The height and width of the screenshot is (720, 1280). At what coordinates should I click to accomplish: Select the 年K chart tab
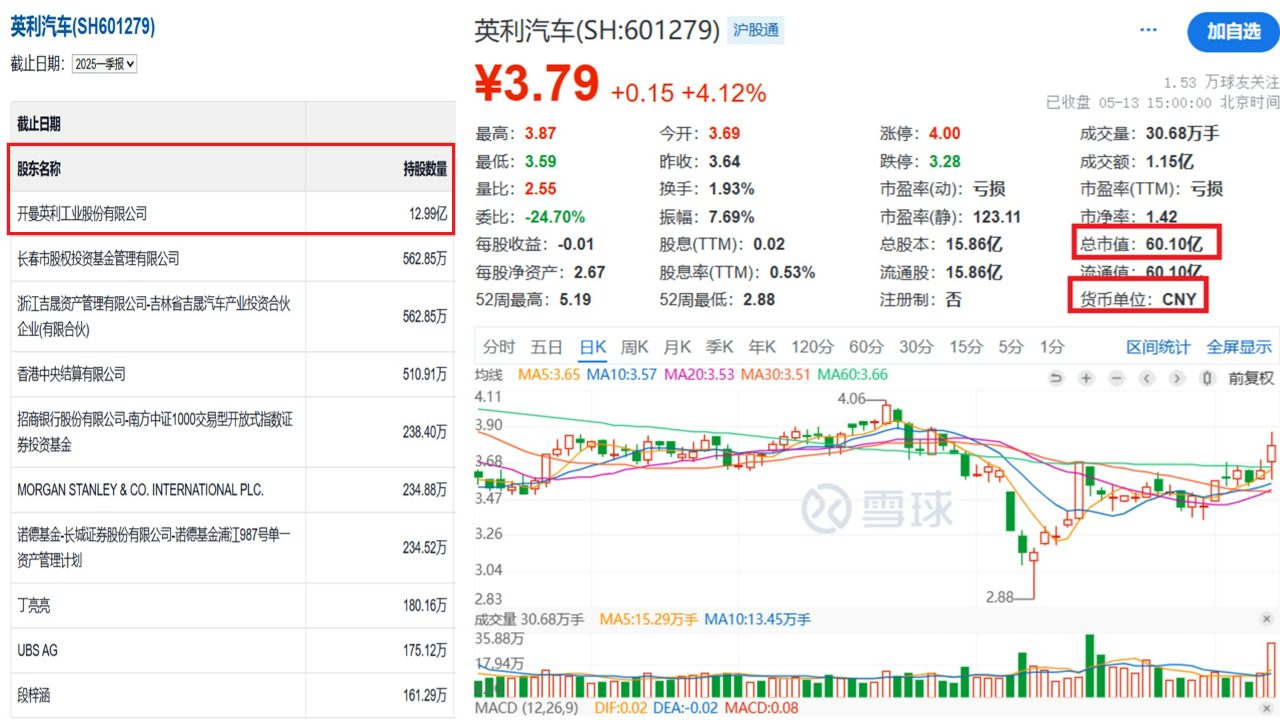coord(762,347)
